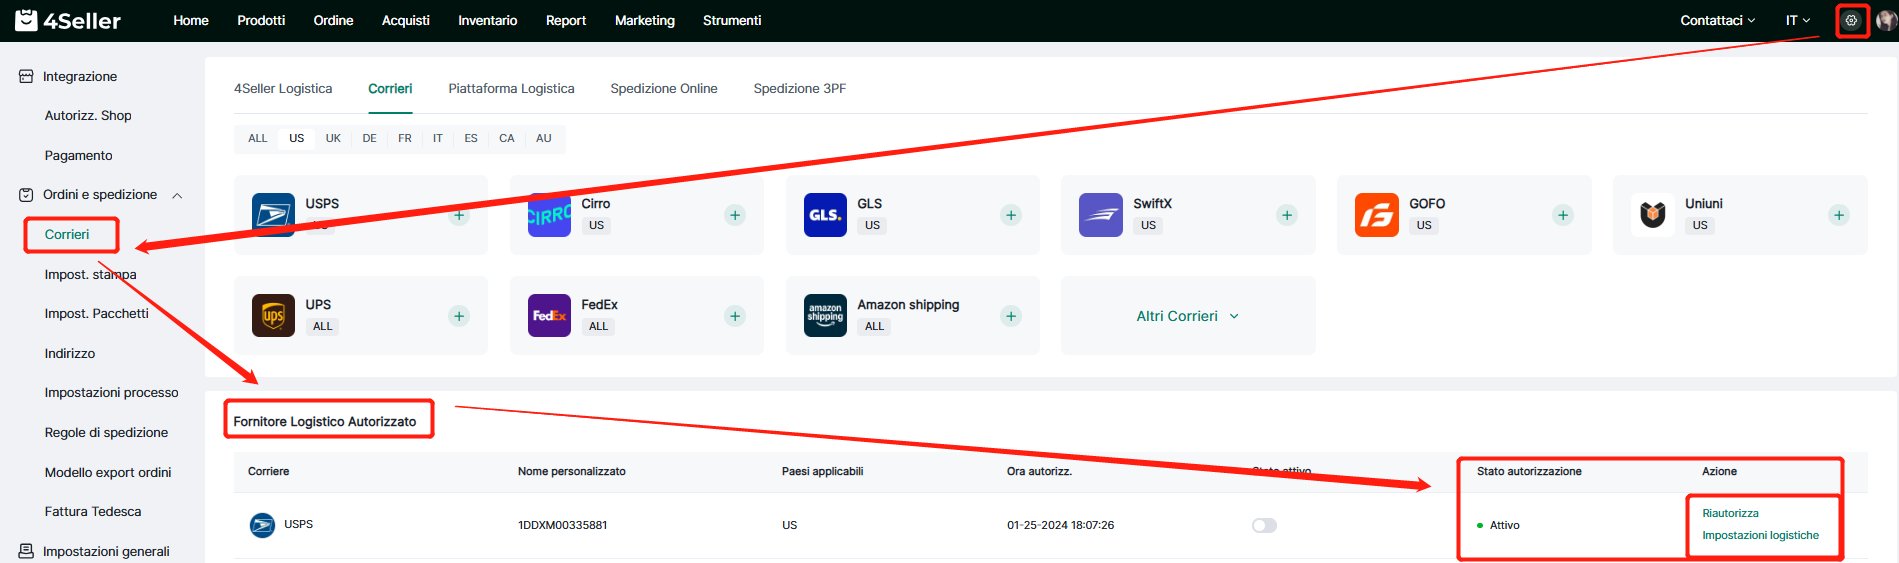Click the plus icon on Uniuni card
The height and width of the screenshot is (563, 1899).
[1838, 215]
